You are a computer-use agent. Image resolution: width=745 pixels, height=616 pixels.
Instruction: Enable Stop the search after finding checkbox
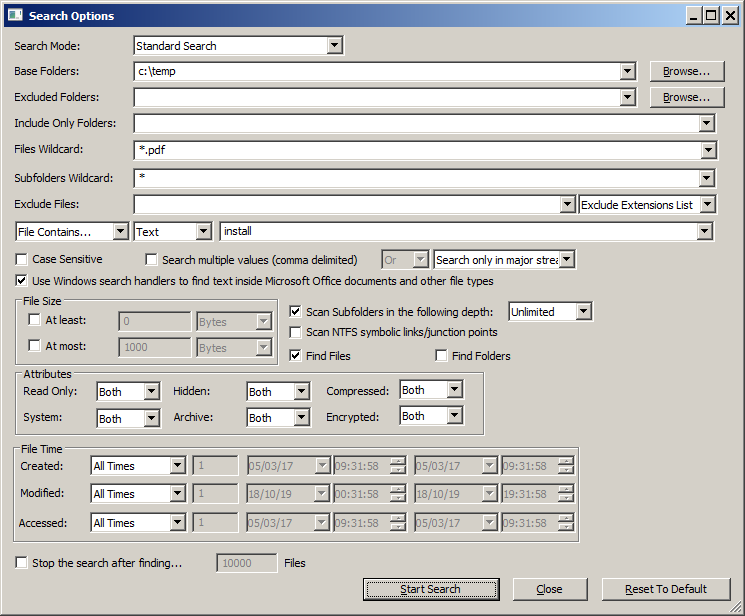23,563
